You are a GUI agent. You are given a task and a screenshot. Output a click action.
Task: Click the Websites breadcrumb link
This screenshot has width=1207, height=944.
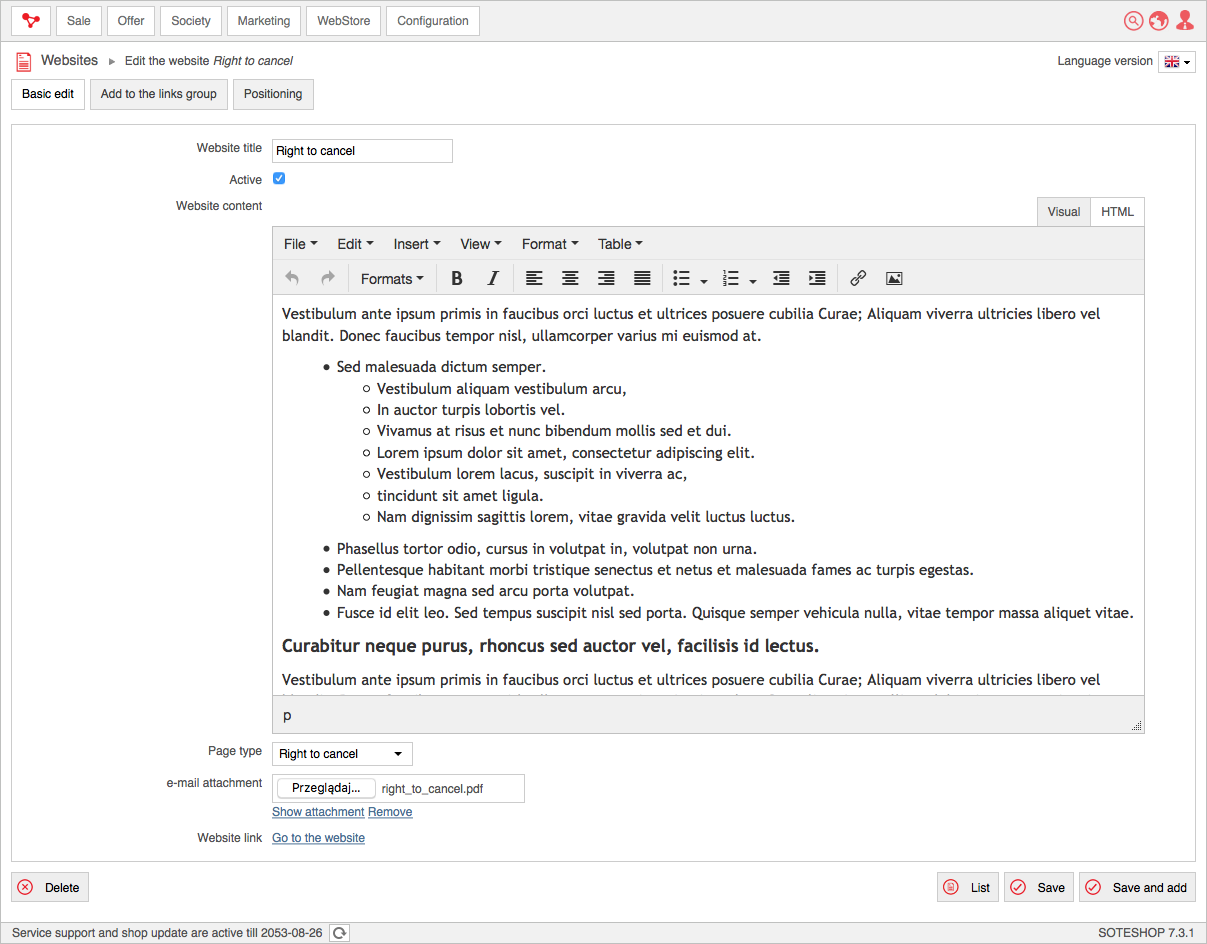point(69,61)
